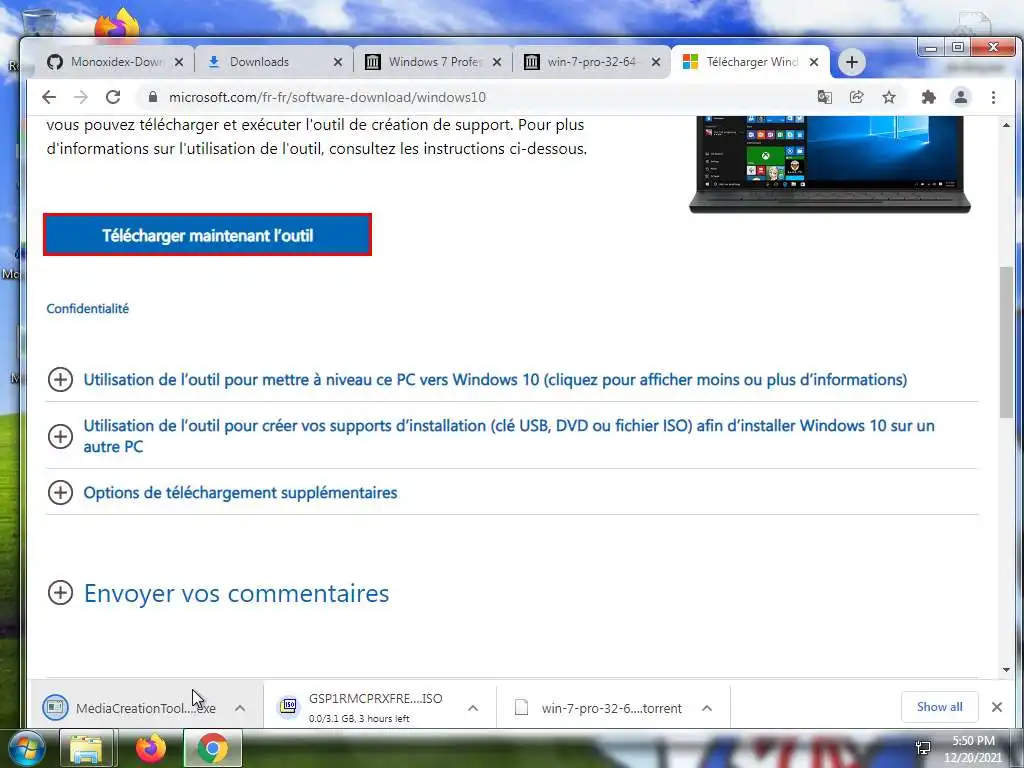
Task: Open win-7-pro torrent download item
Action: coord(598,708)
